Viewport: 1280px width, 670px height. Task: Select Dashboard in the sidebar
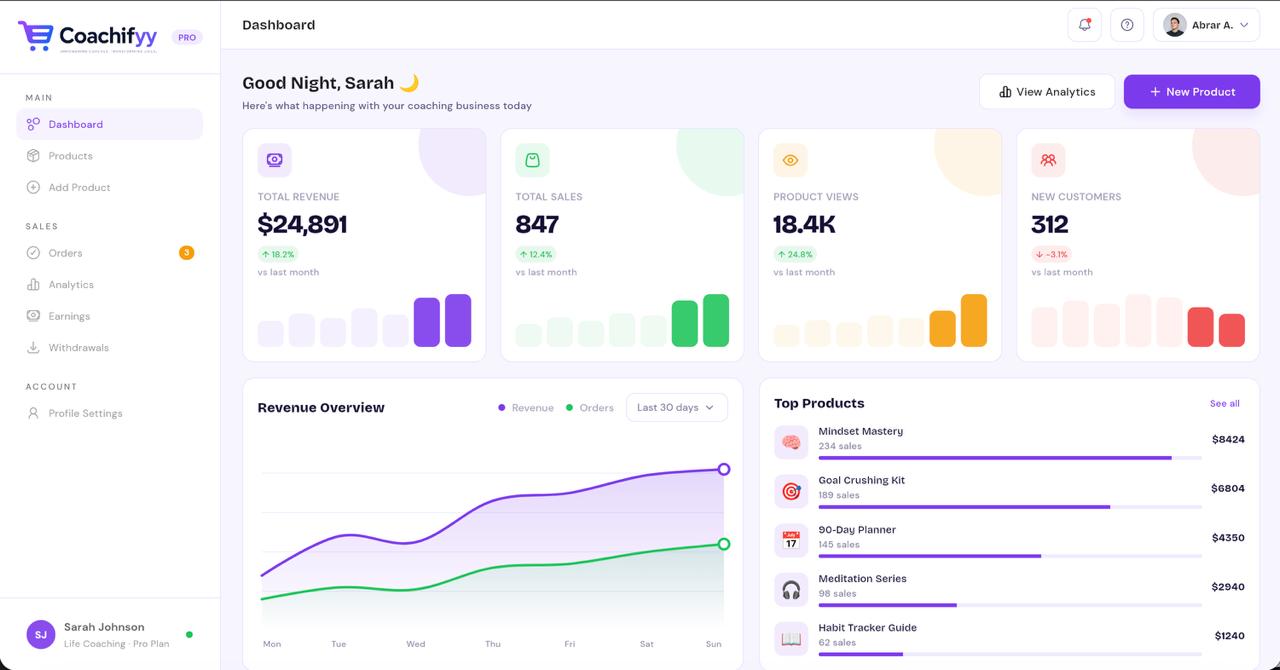(110, 124)
